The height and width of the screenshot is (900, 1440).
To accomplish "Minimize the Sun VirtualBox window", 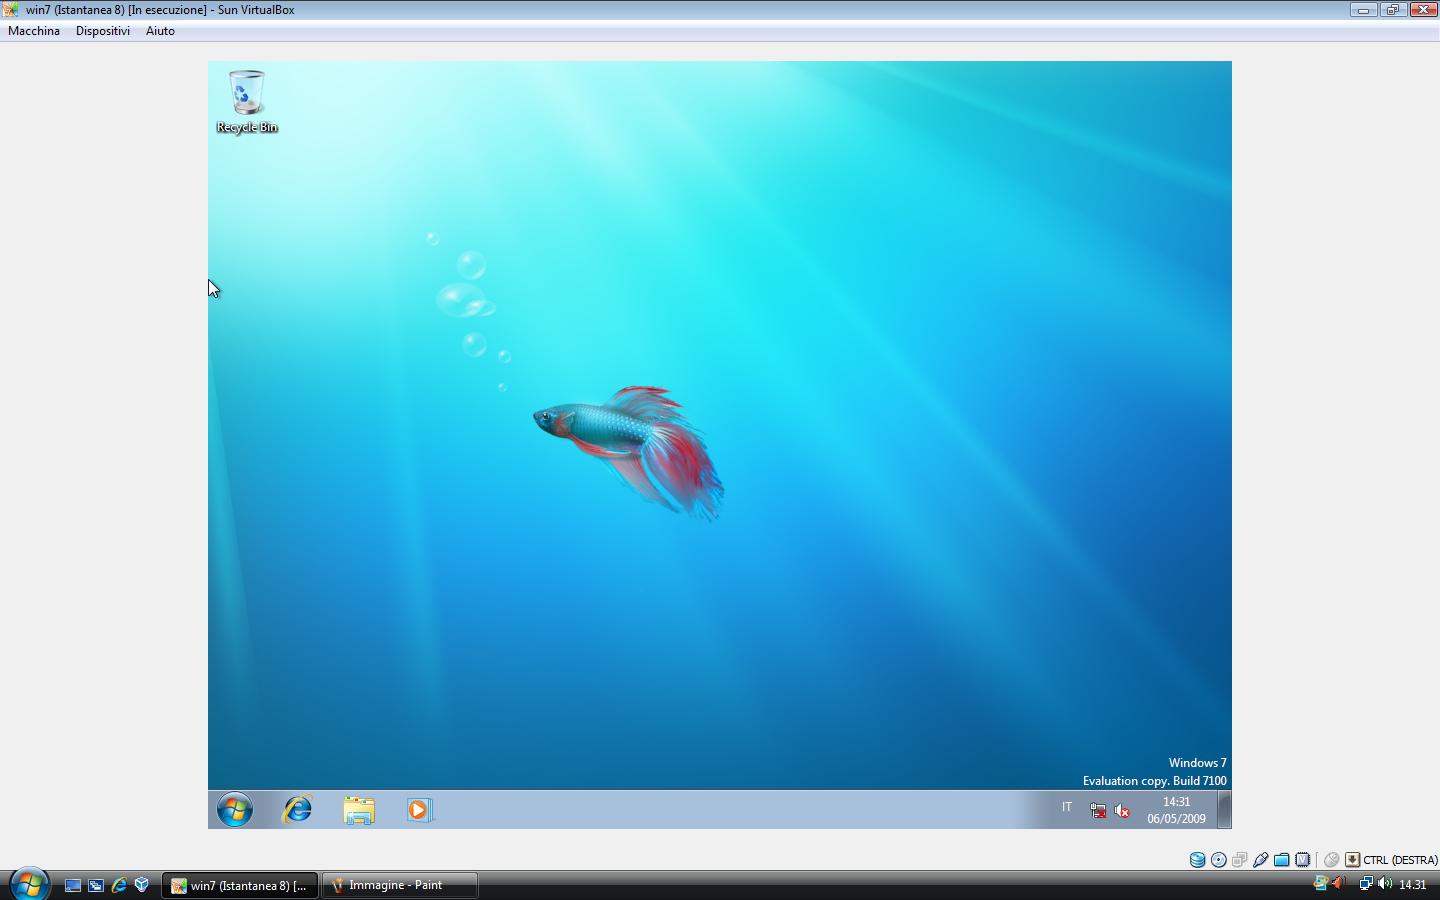I will [x=1363, y=10].
